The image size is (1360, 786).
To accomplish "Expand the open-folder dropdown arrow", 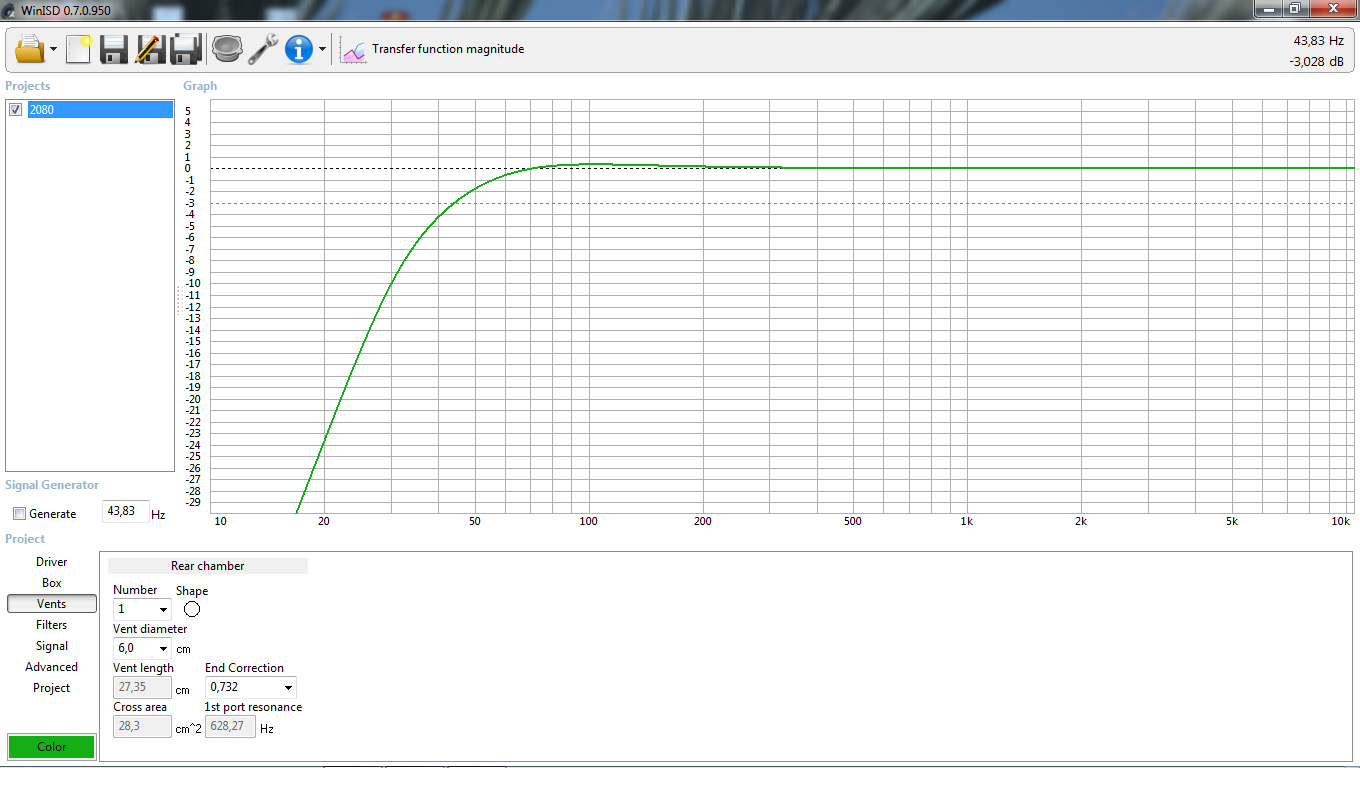I will (53, 49).
